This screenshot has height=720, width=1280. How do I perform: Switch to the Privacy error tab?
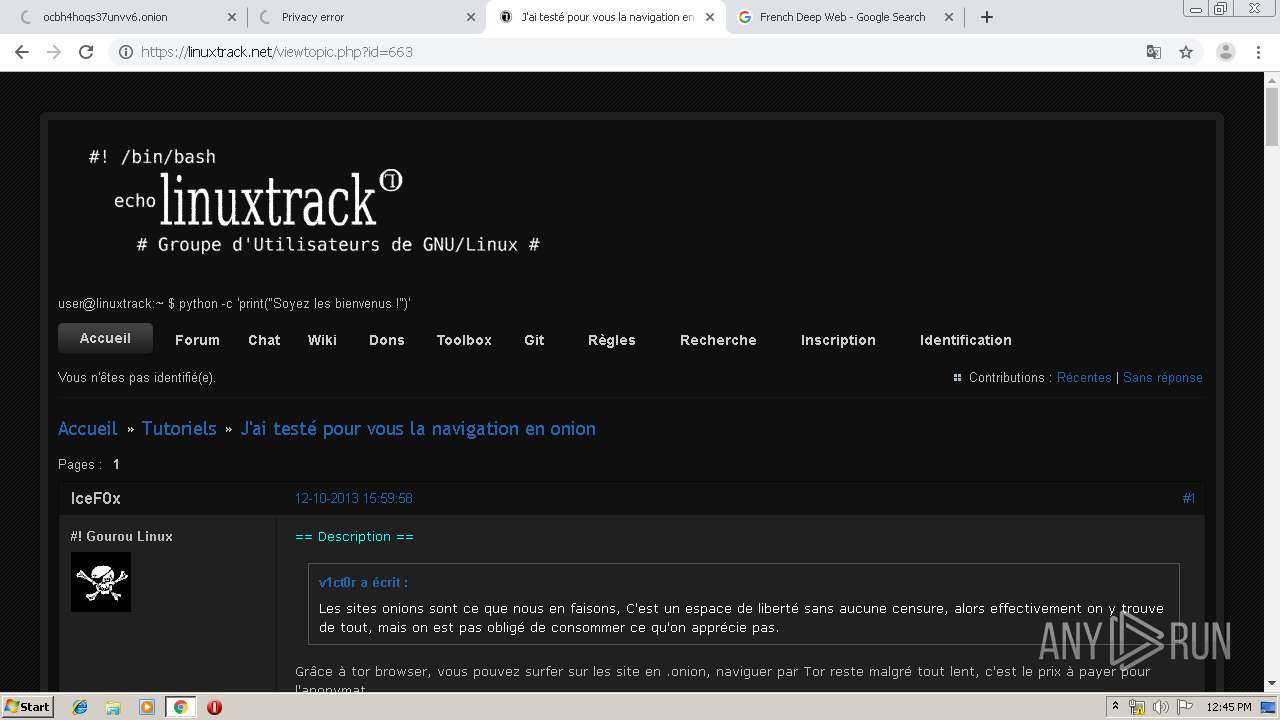pos(365,17)
